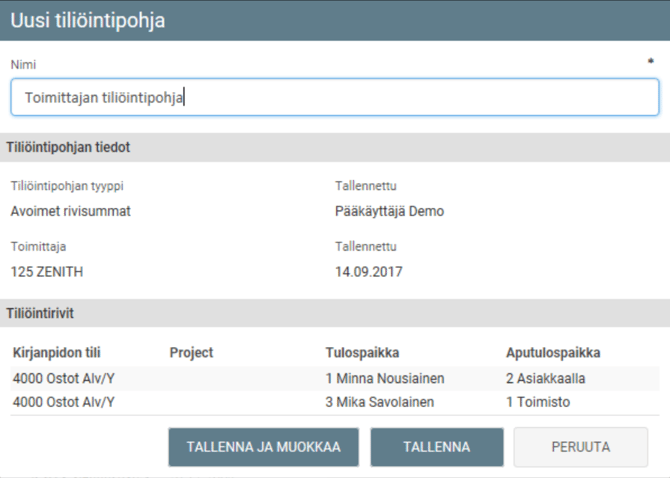Select the Aputulospaikka column header

[x=553, y=353]
